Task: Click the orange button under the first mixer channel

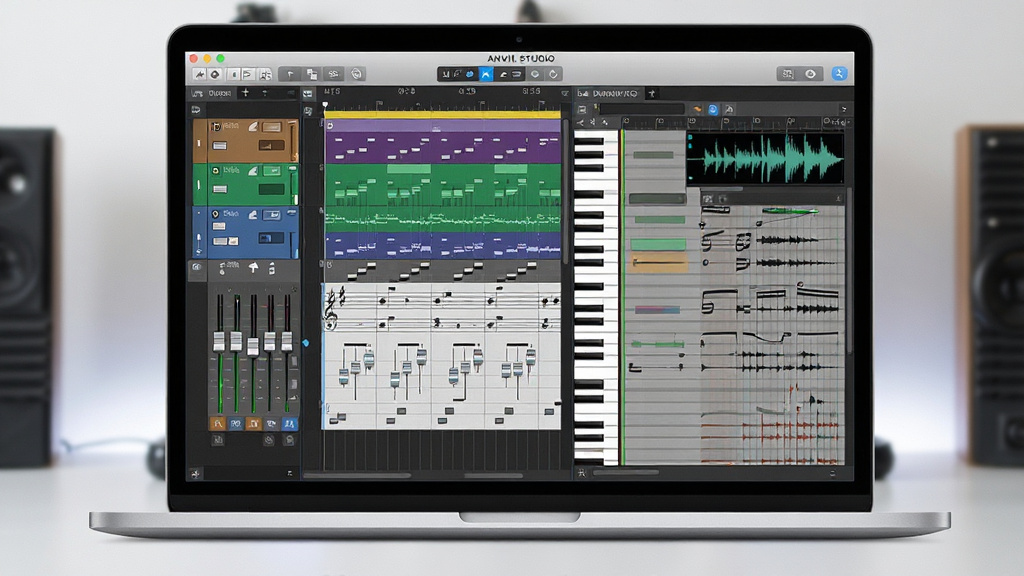Action: (217, 424)
